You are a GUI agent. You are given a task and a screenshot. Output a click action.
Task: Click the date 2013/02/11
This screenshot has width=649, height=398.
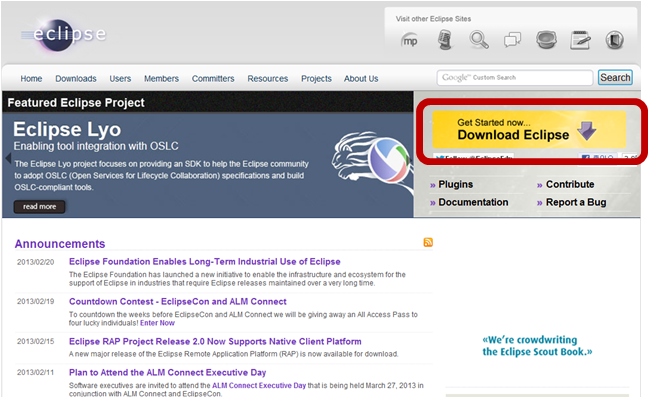[x=35, y=373]
